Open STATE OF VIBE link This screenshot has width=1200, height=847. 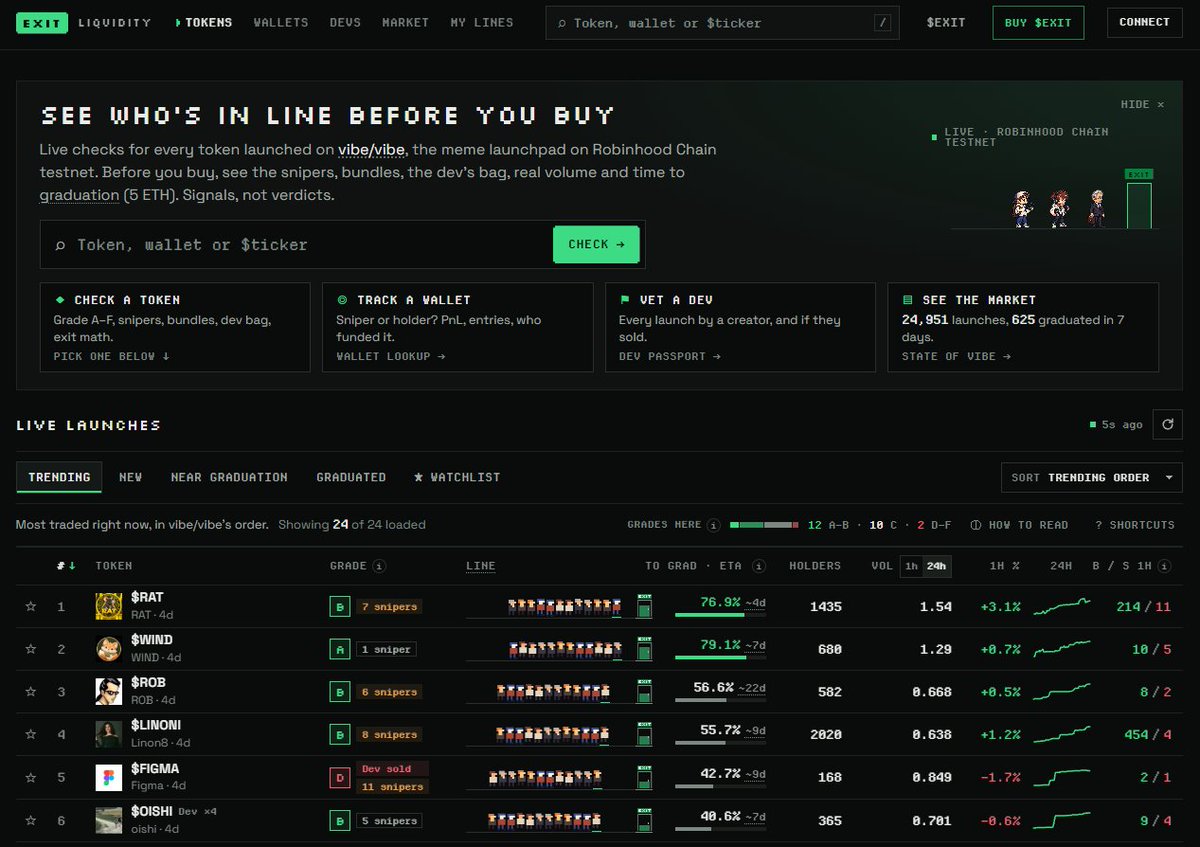[x=956, y=356]
